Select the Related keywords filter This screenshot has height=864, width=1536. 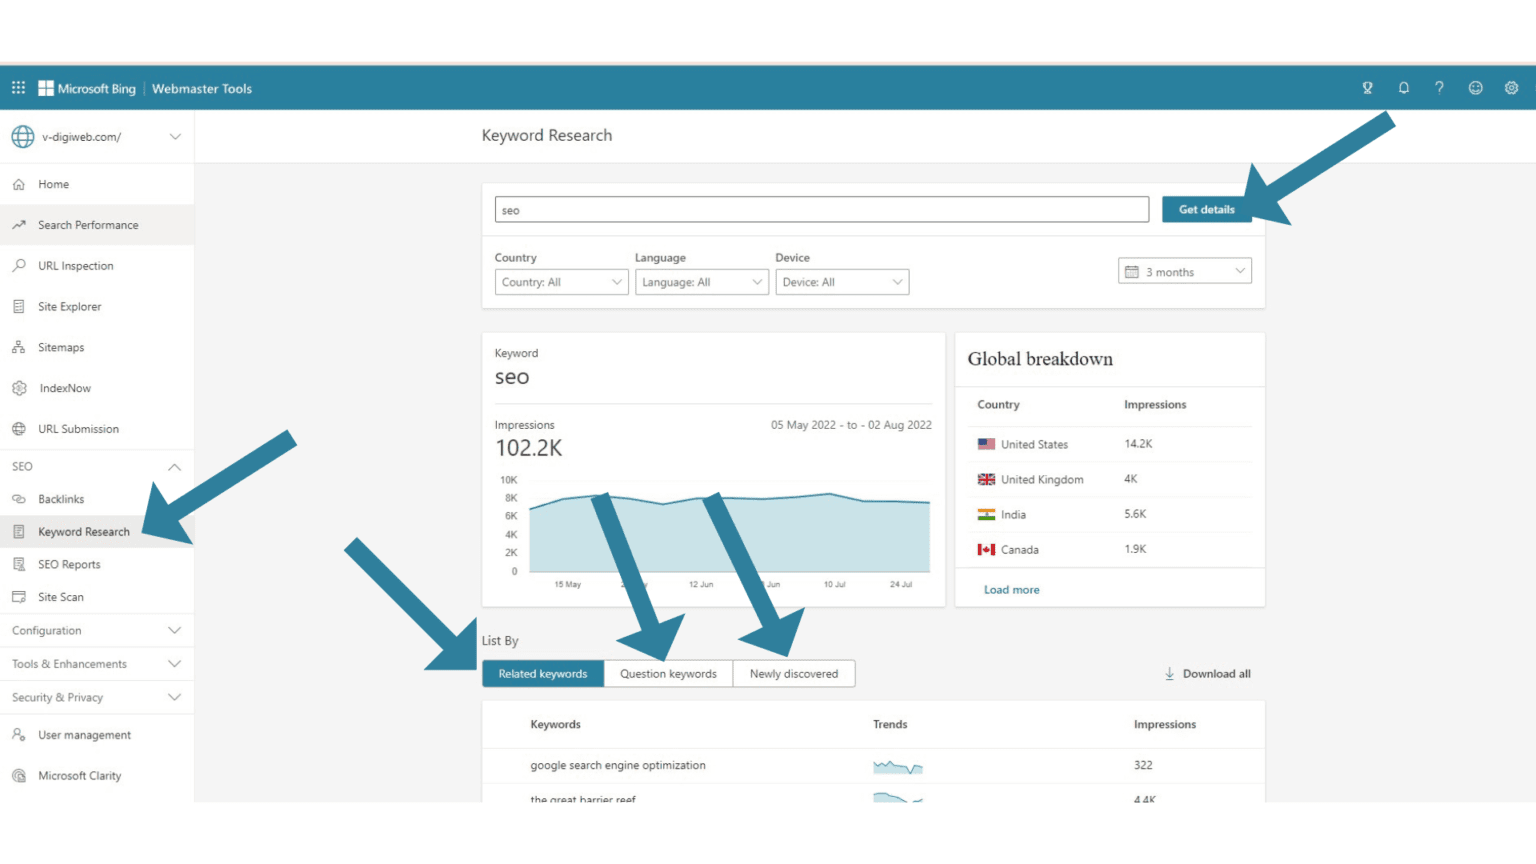543,673
